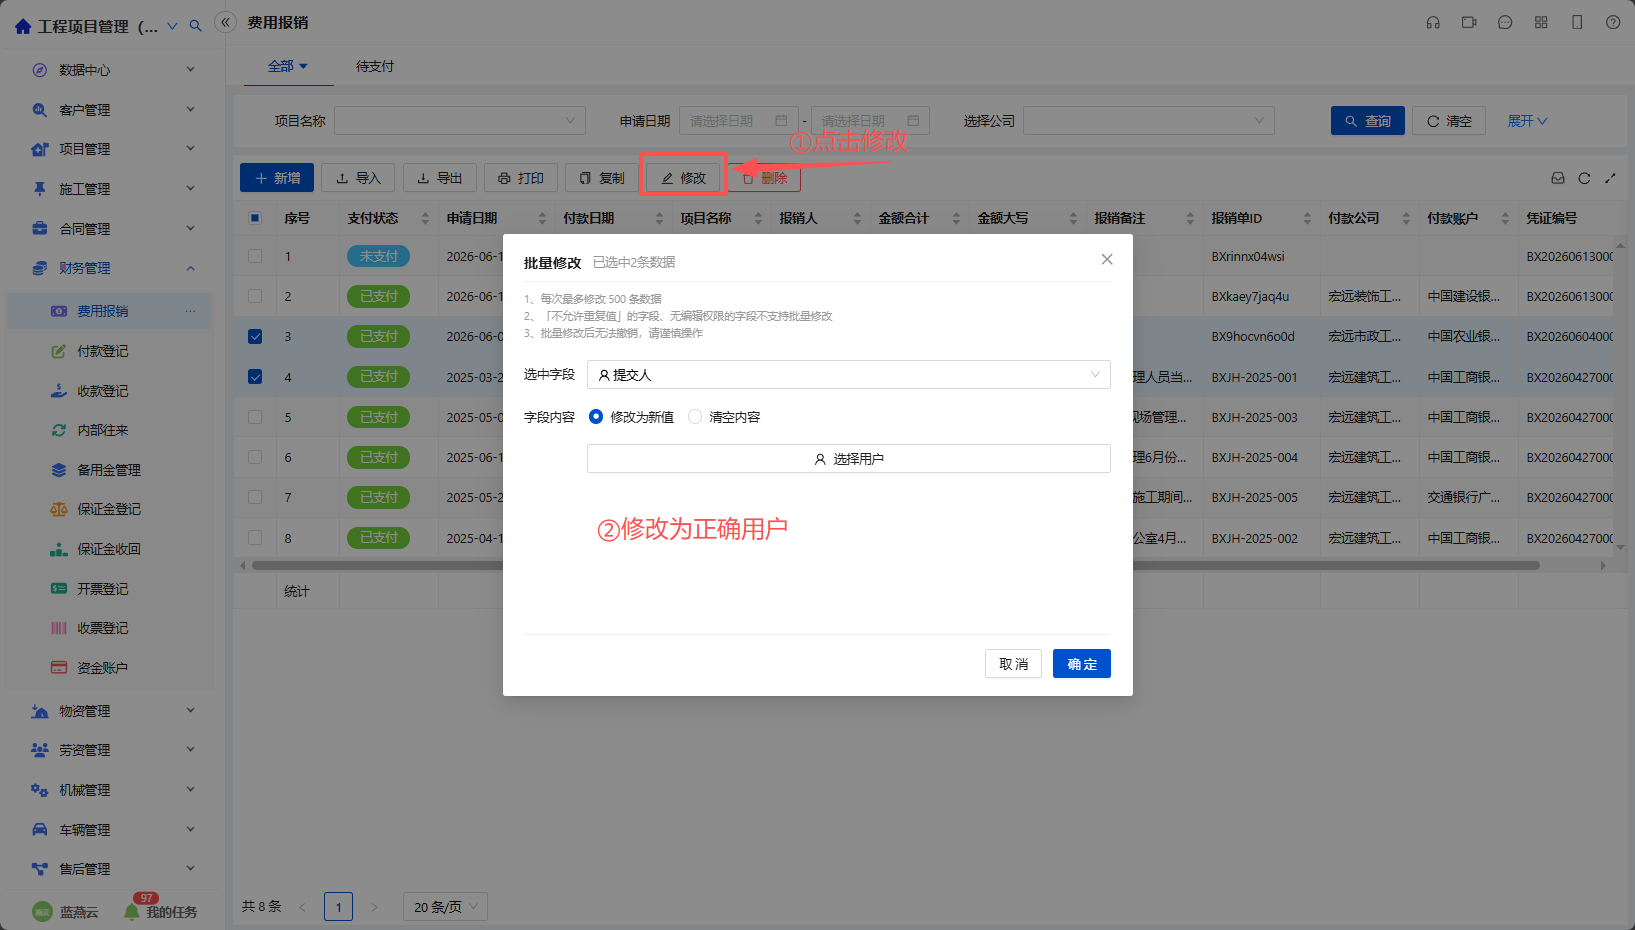This screenshot has height=930, width=1635.
Task: Click the 清空 filter button
Action: [x=1449, y=121]
